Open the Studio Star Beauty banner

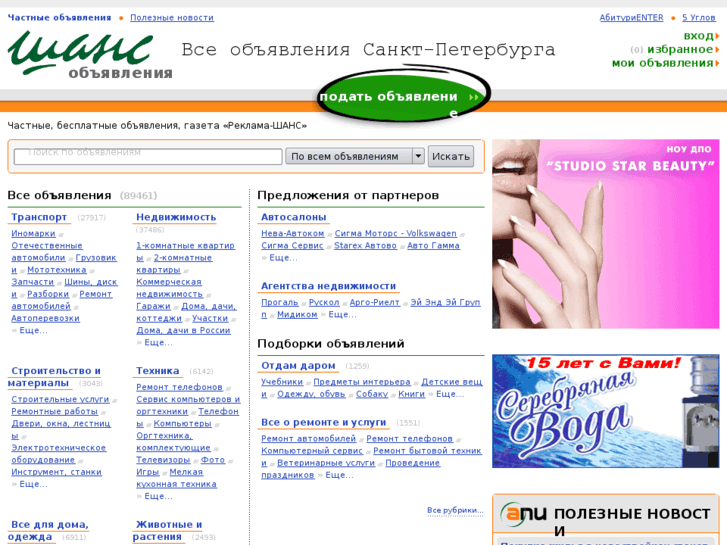(606, 234)
